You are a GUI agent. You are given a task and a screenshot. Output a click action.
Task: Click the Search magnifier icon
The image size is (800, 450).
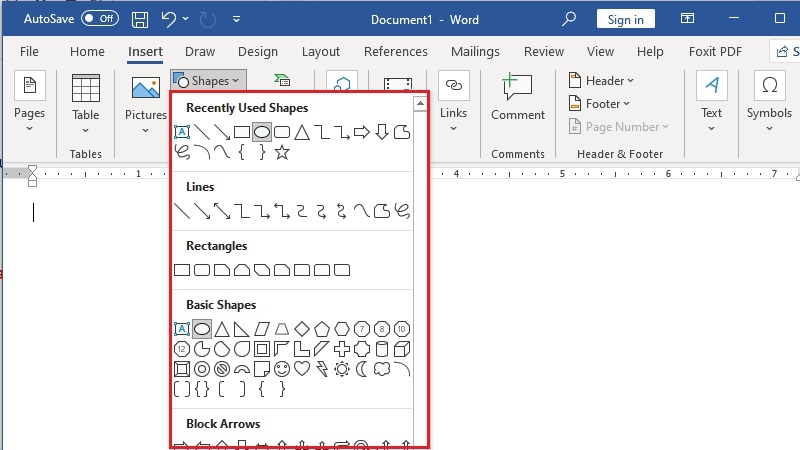(x=568, y=19)
